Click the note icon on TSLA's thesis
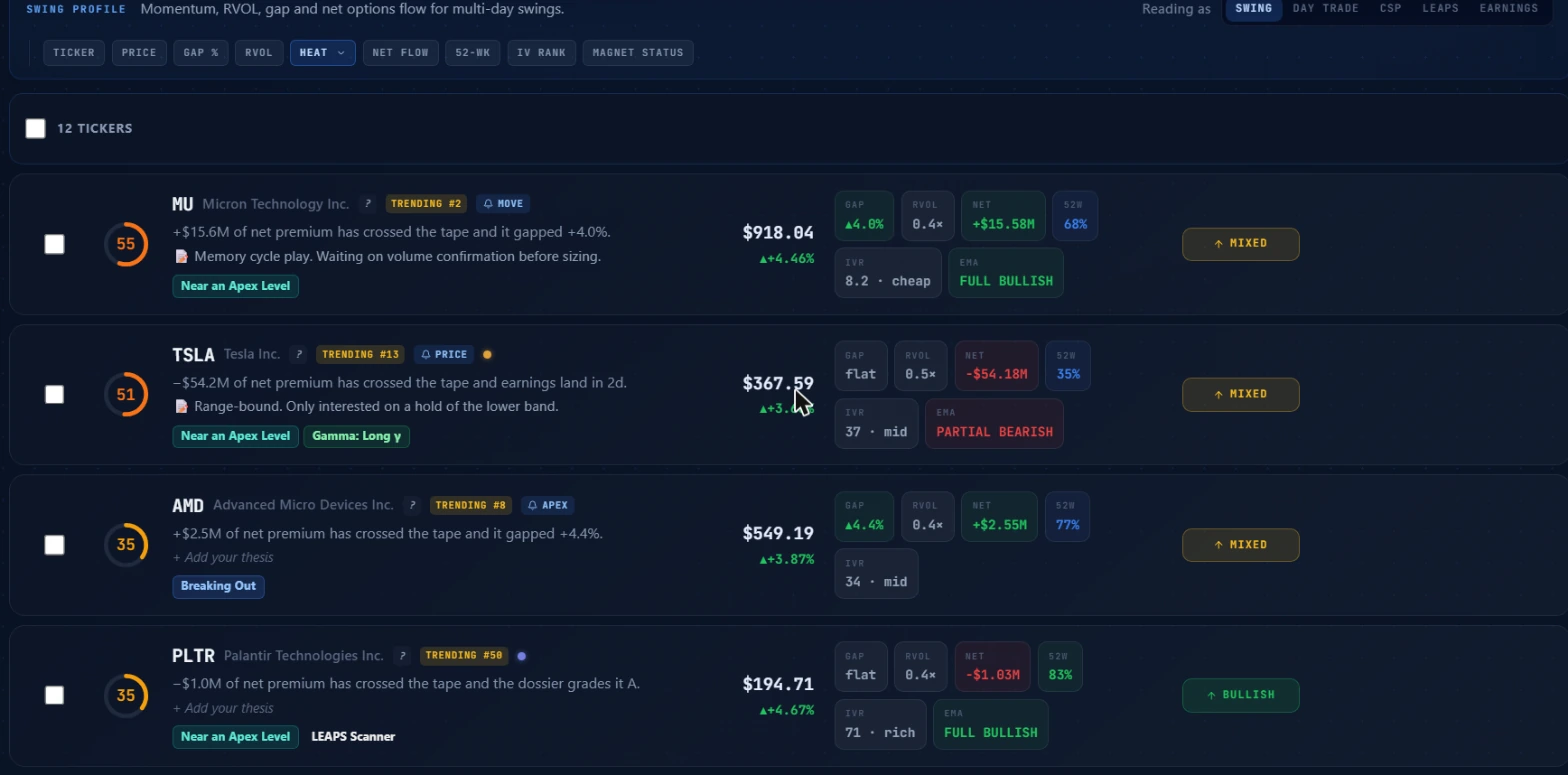Screen dimensions: 1568x775 click(181, 407)
